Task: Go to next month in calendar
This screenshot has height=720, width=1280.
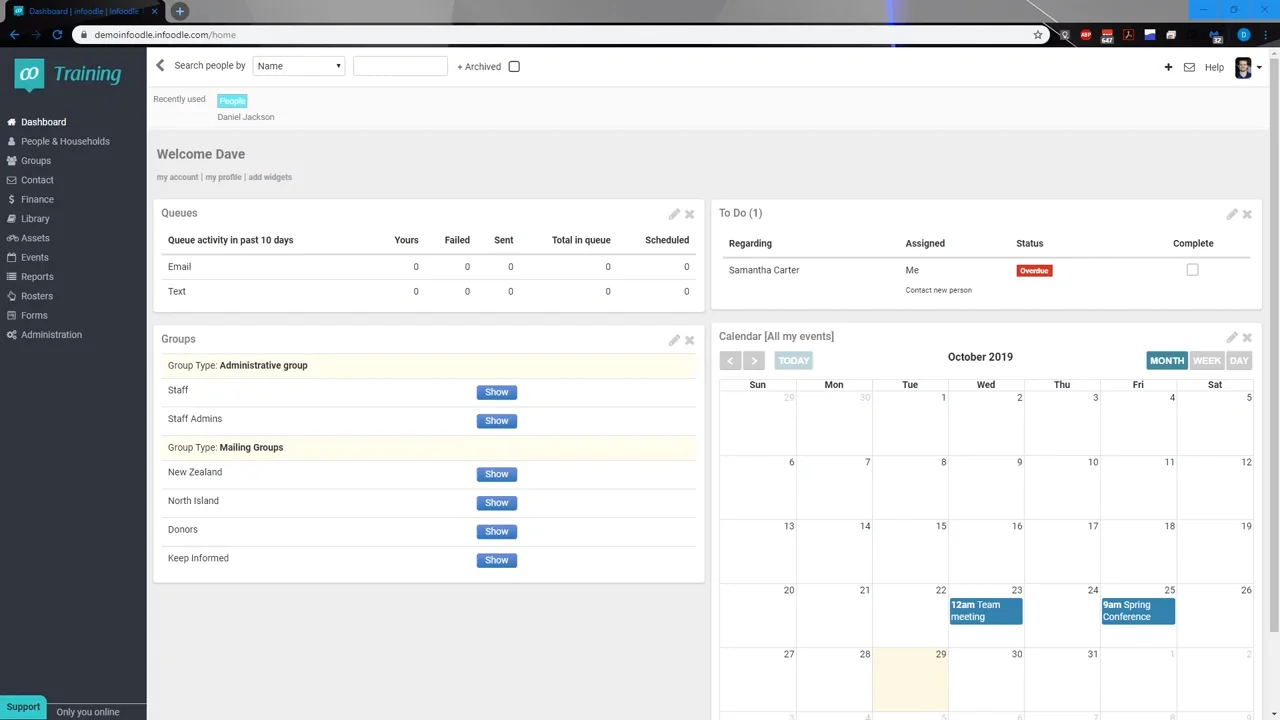Action: 754,361
